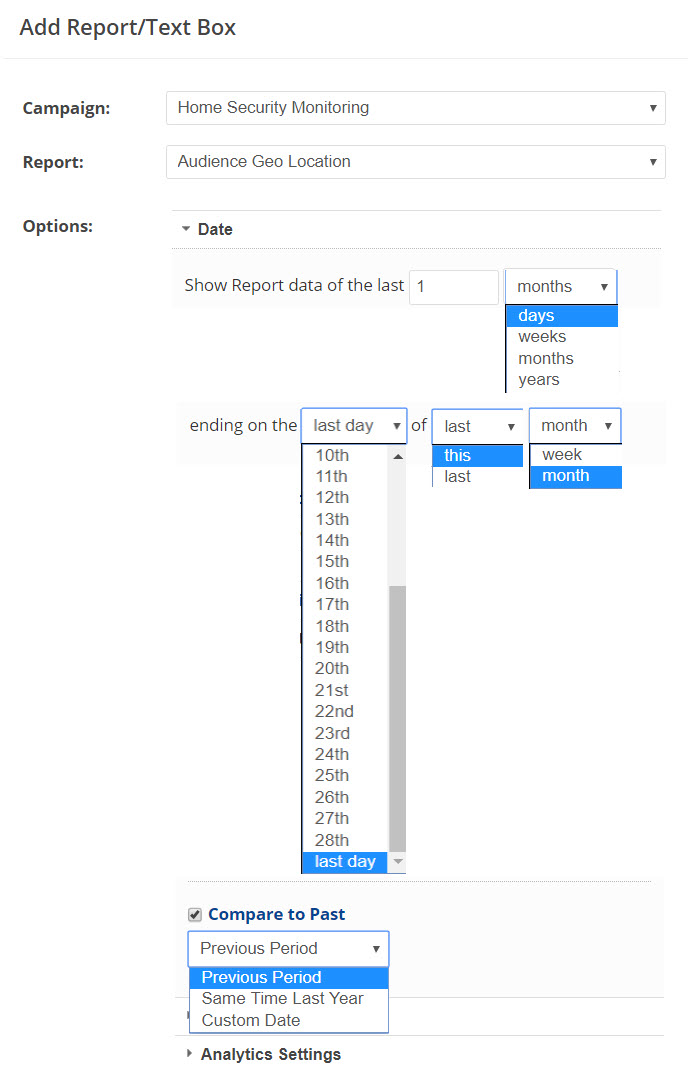Open the Previous Period dropdown

pyautogui.click(x=288, y=948)
